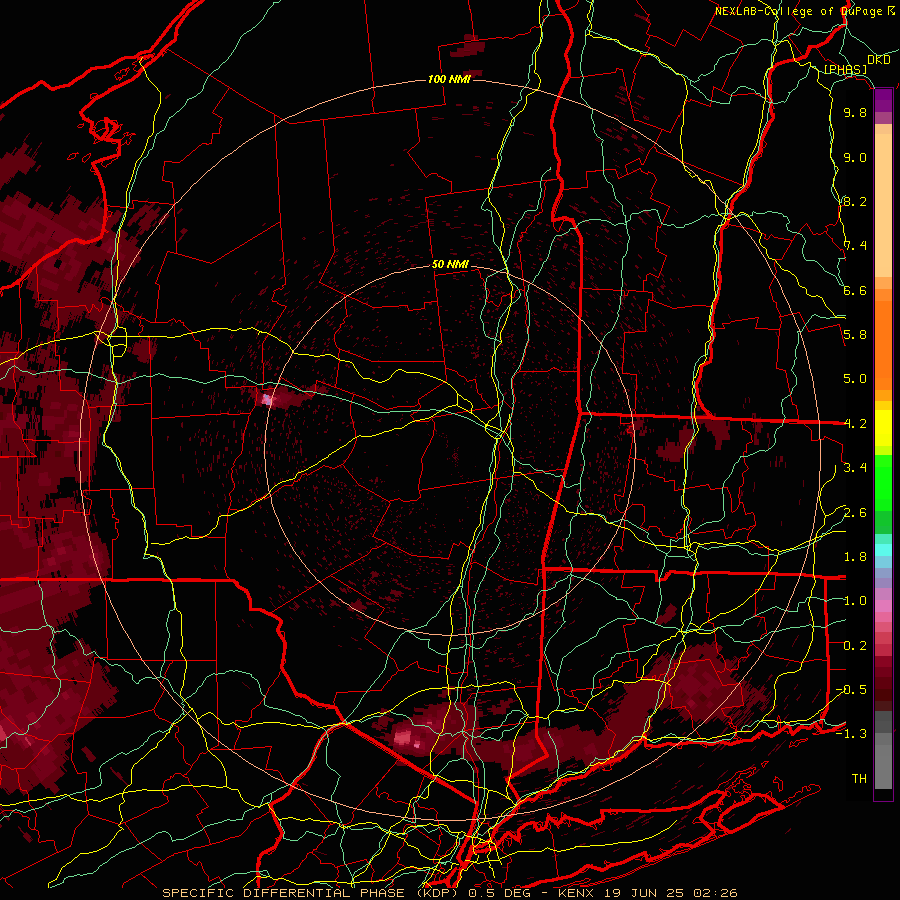The height and width of the screenshot is (900, 900).
Task: Click the 9.0 value on the color scale
Action: (855, 158)
